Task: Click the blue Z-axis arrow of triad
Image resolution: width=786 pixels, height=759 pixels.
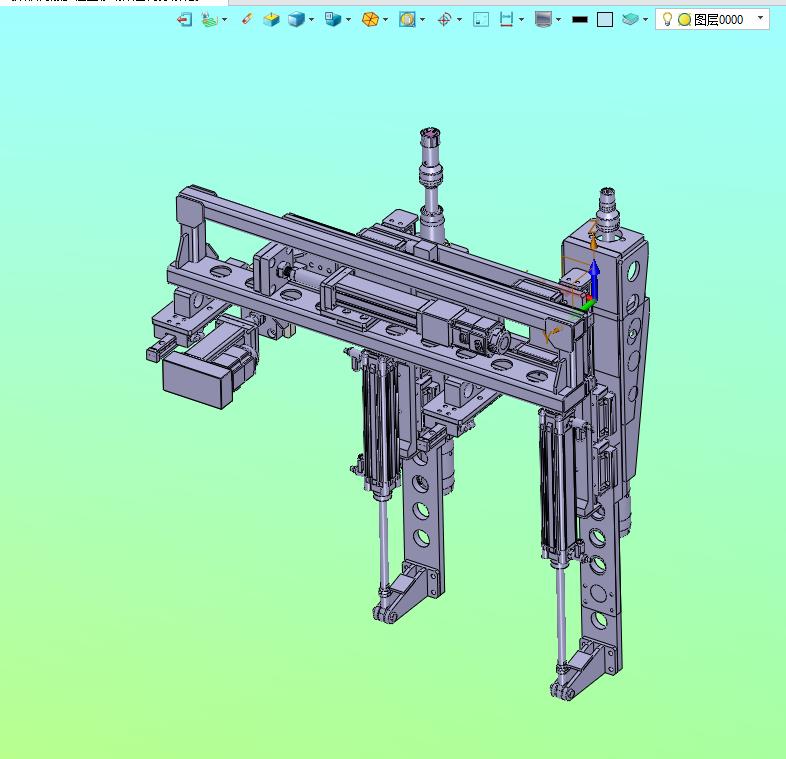Action: [595, 278]
